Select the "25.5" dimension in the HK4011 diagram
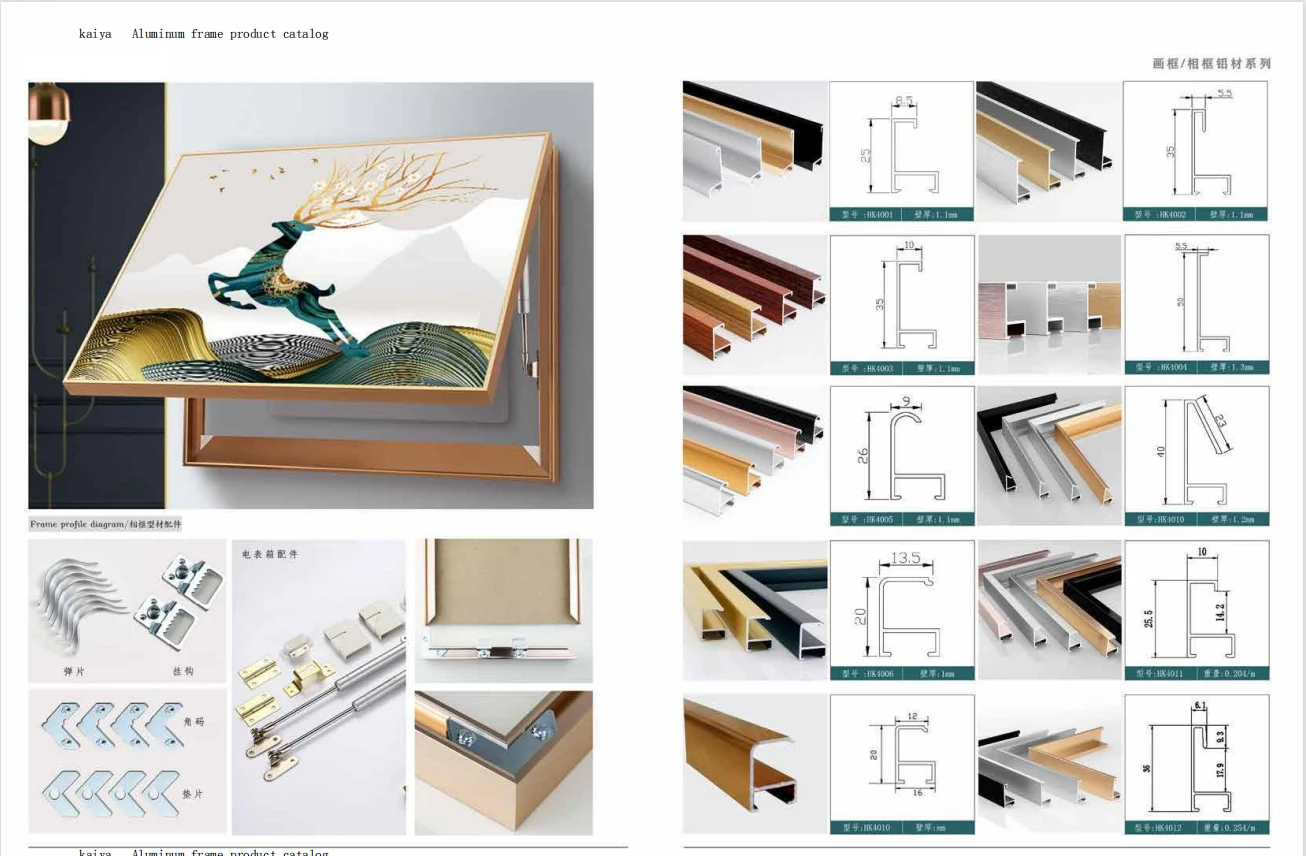1306x856 pixels. pyautogui.click(x=1150, y=618)
